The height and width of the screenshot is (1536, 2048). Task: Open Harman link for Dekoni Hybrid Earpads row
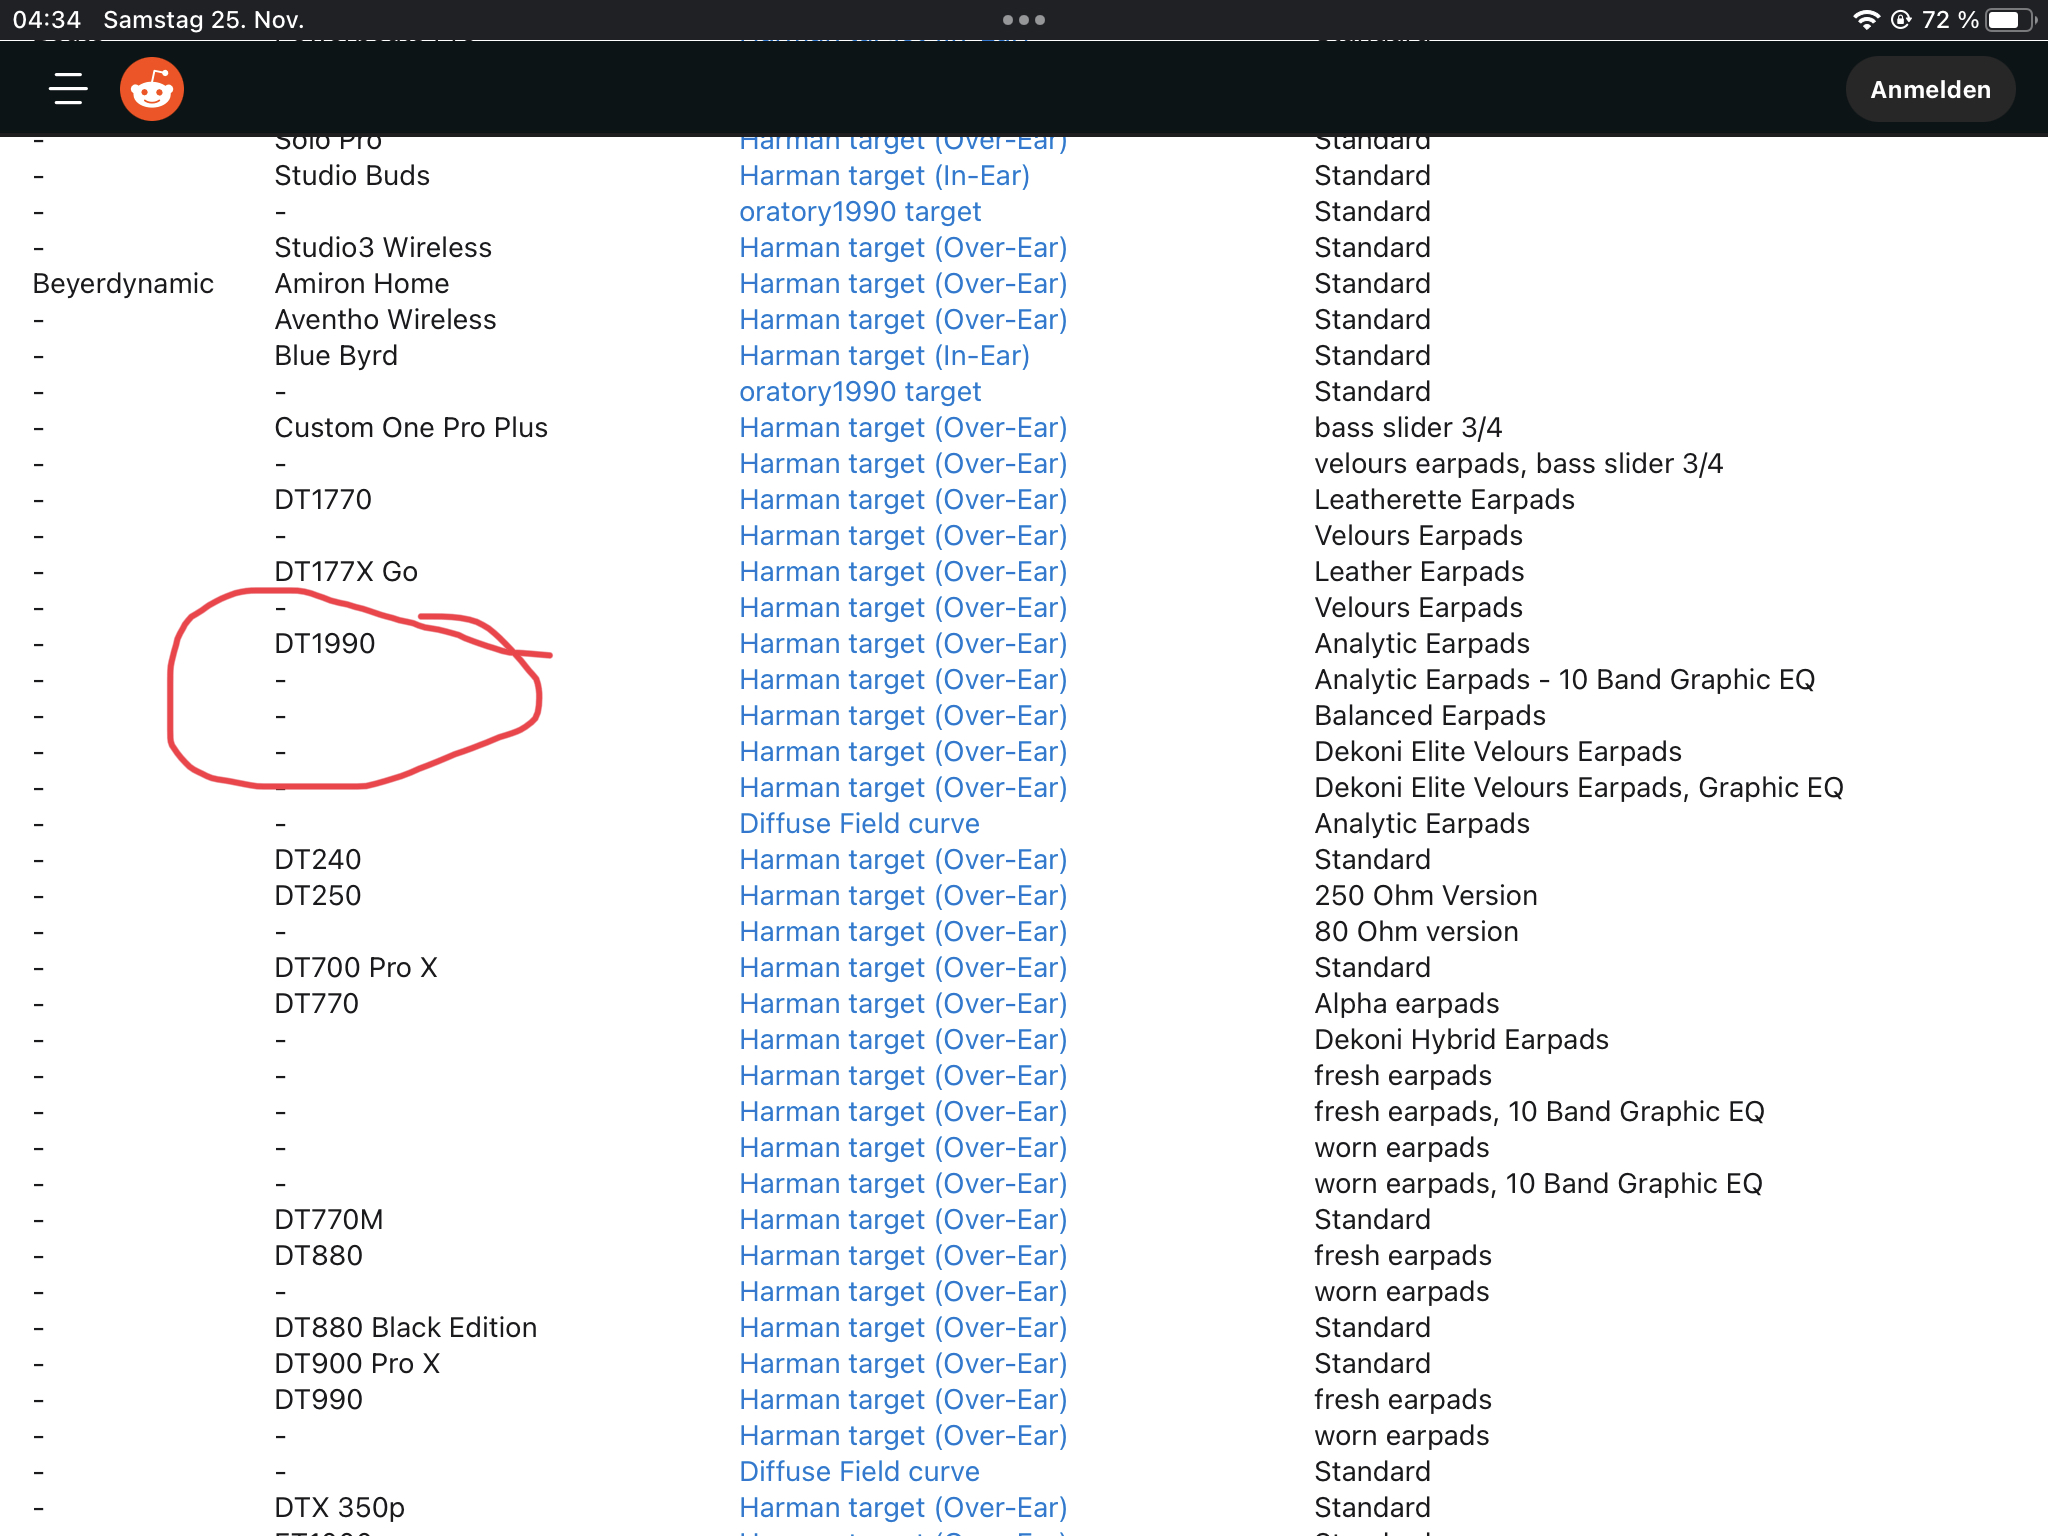[903, 1040]
